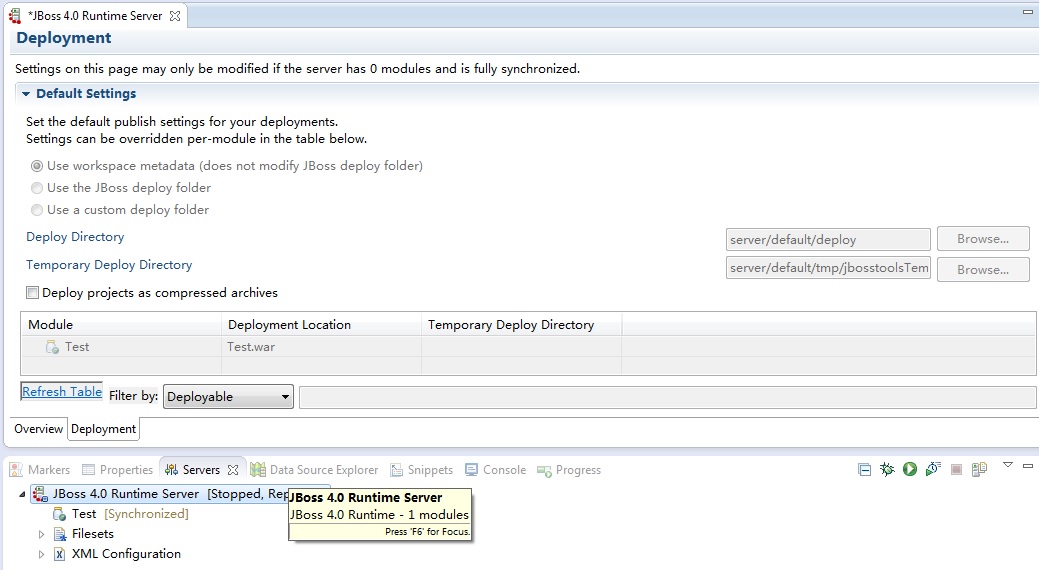Start the server with green play icon
This screenshot has height=570, width=1039.
point(910,469)
